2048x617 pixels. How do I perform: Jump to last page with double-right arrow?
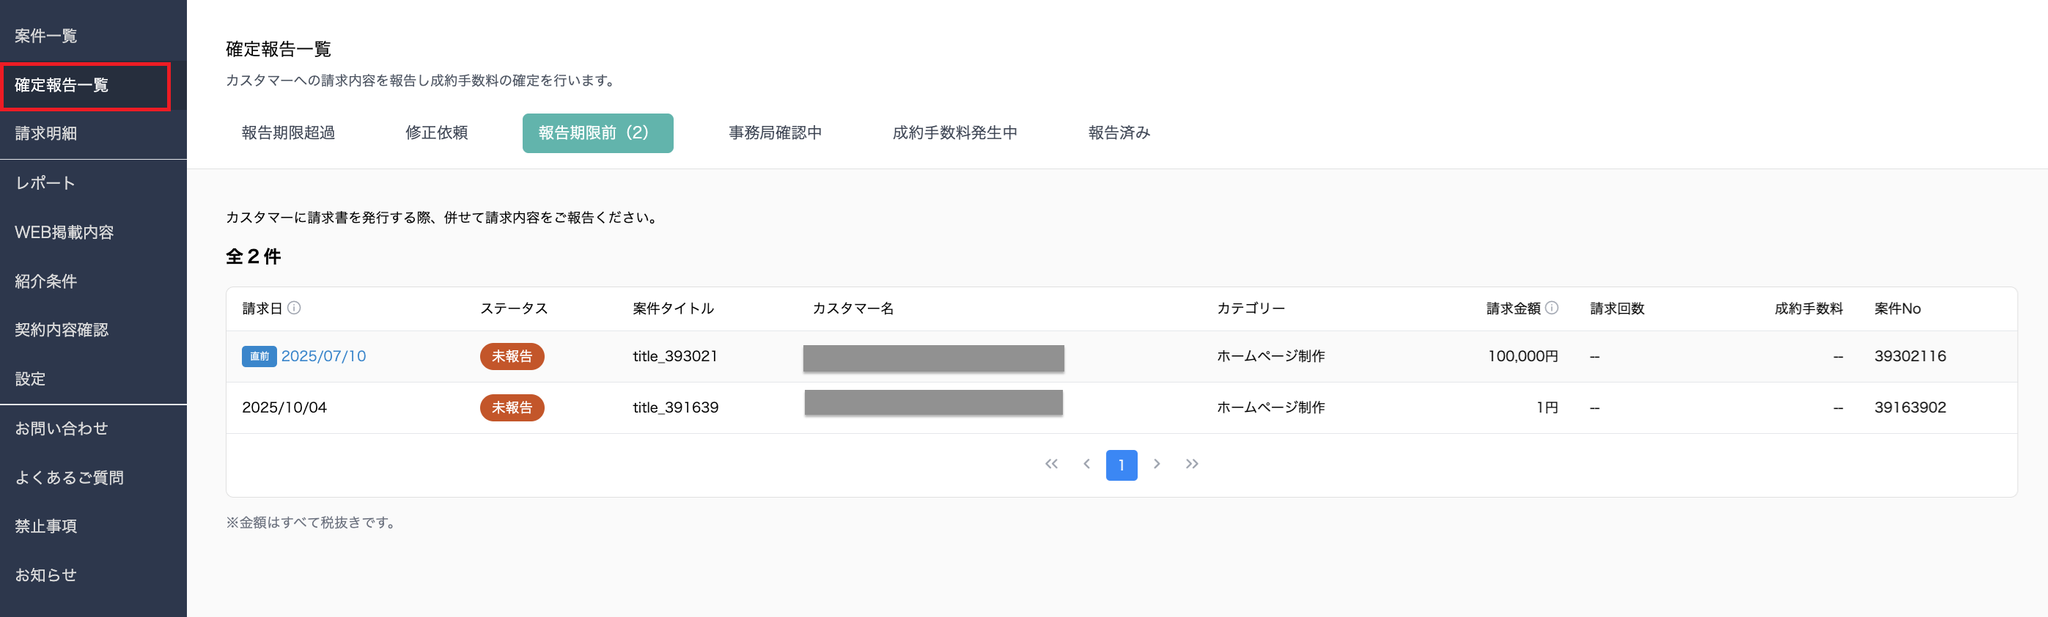click(1192, 464)
